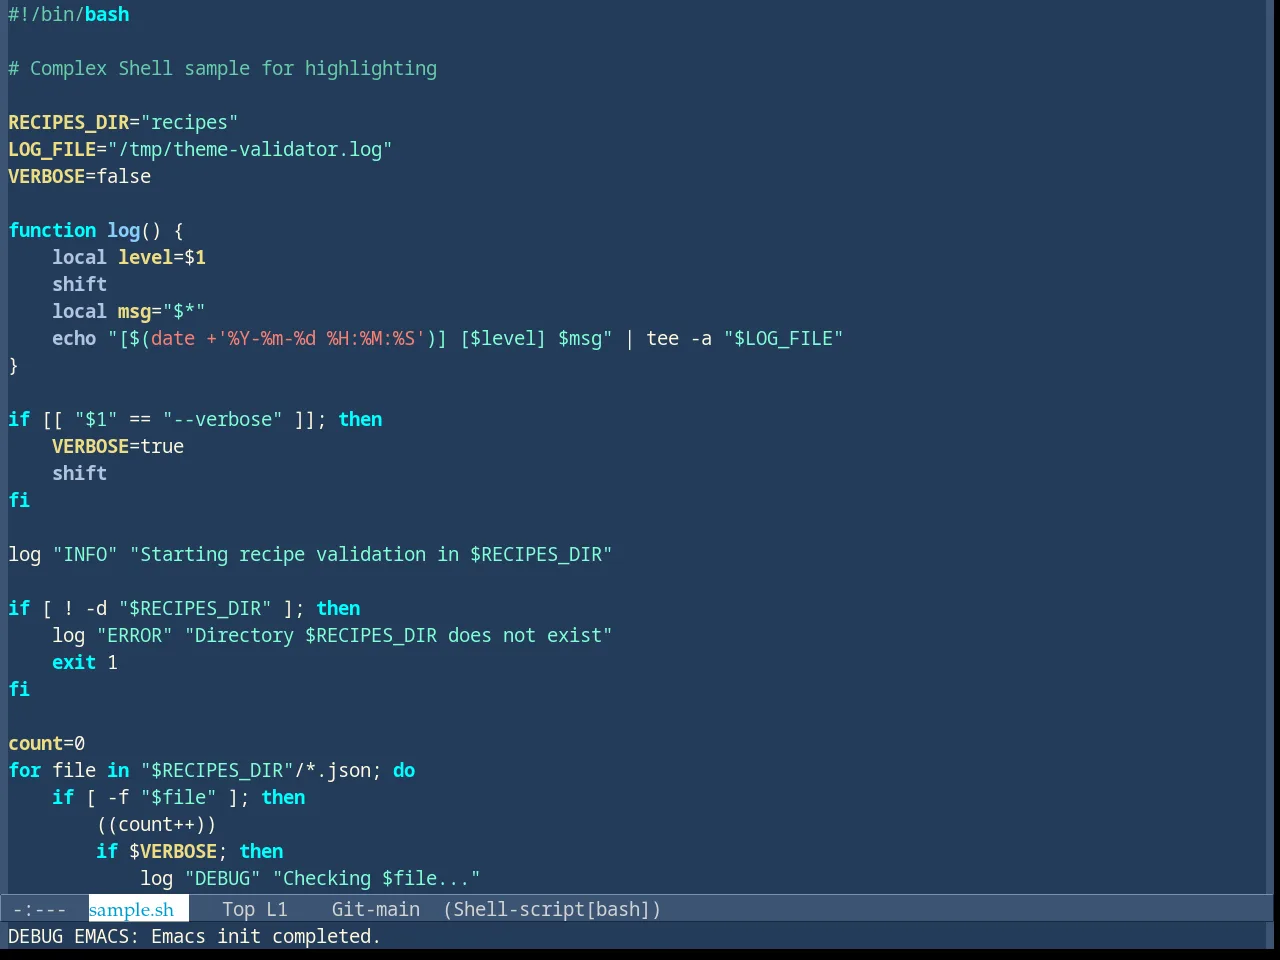Click the 'function' keyword
The width and height of the screenshot is (1280, 960).
click(52, 230)
